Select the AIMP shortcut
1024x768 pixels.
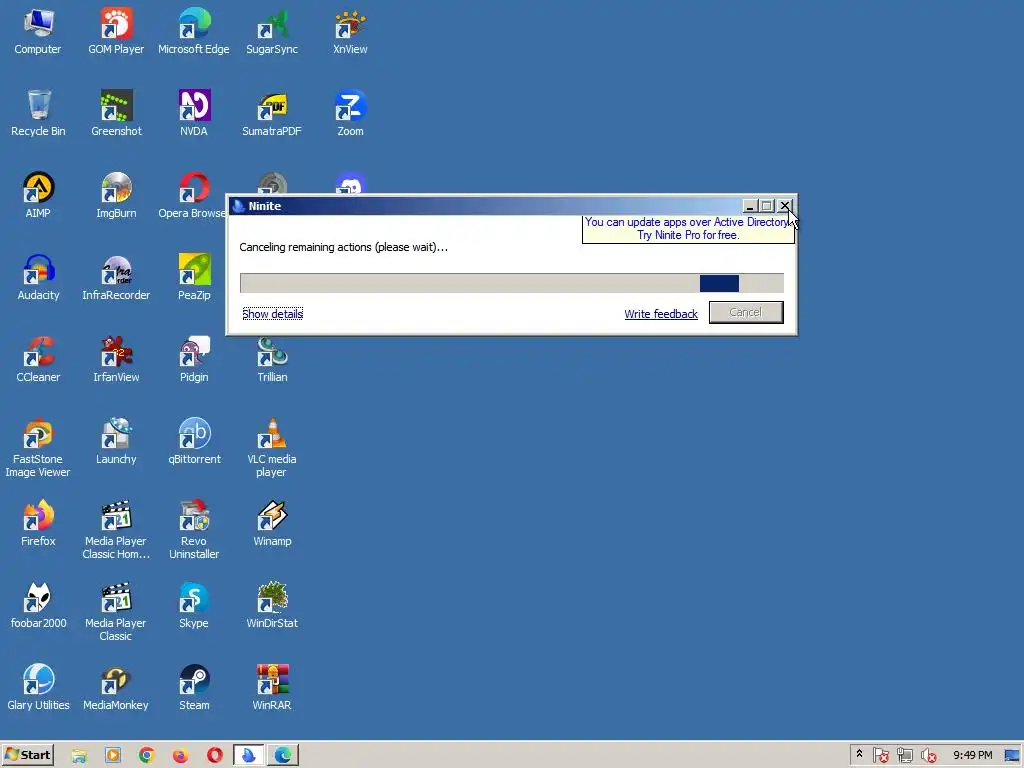[38, 195]
